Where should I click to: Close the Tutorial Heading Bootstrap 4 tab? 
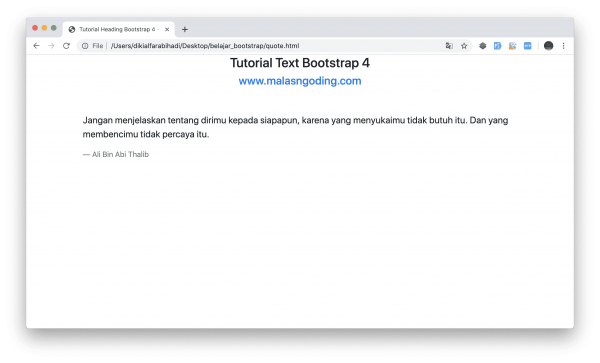pos(167,29)
